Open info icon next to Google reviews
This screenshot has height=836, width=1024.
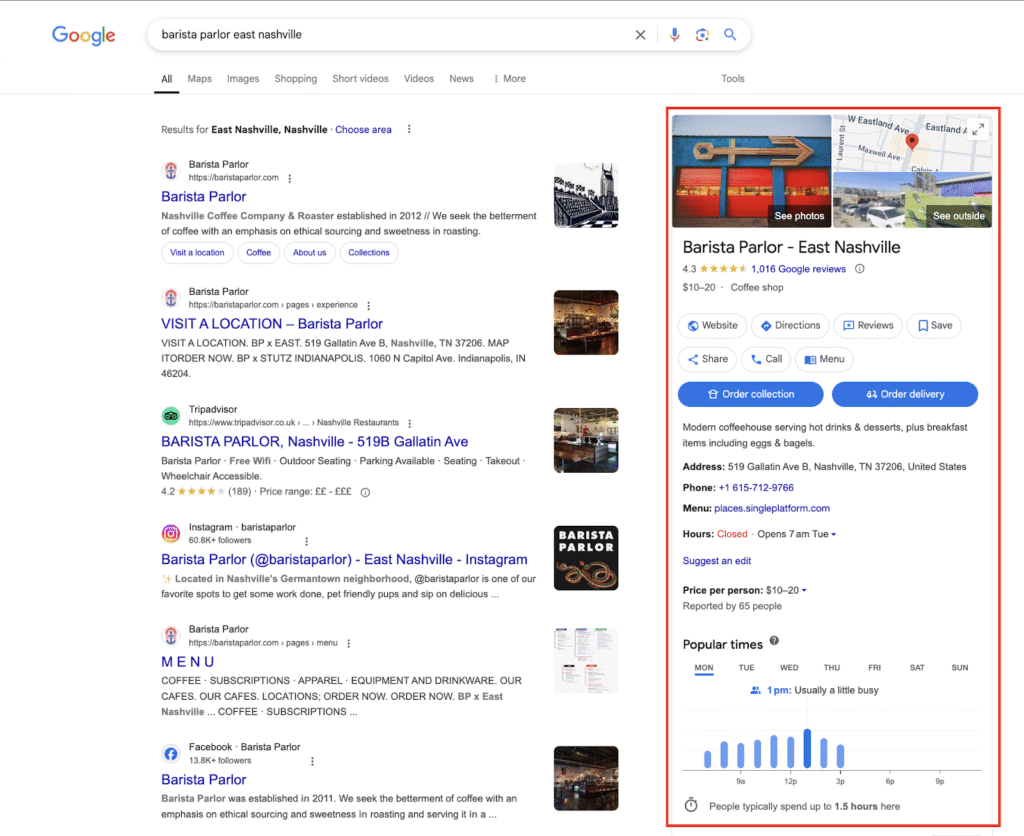[860, 269]
